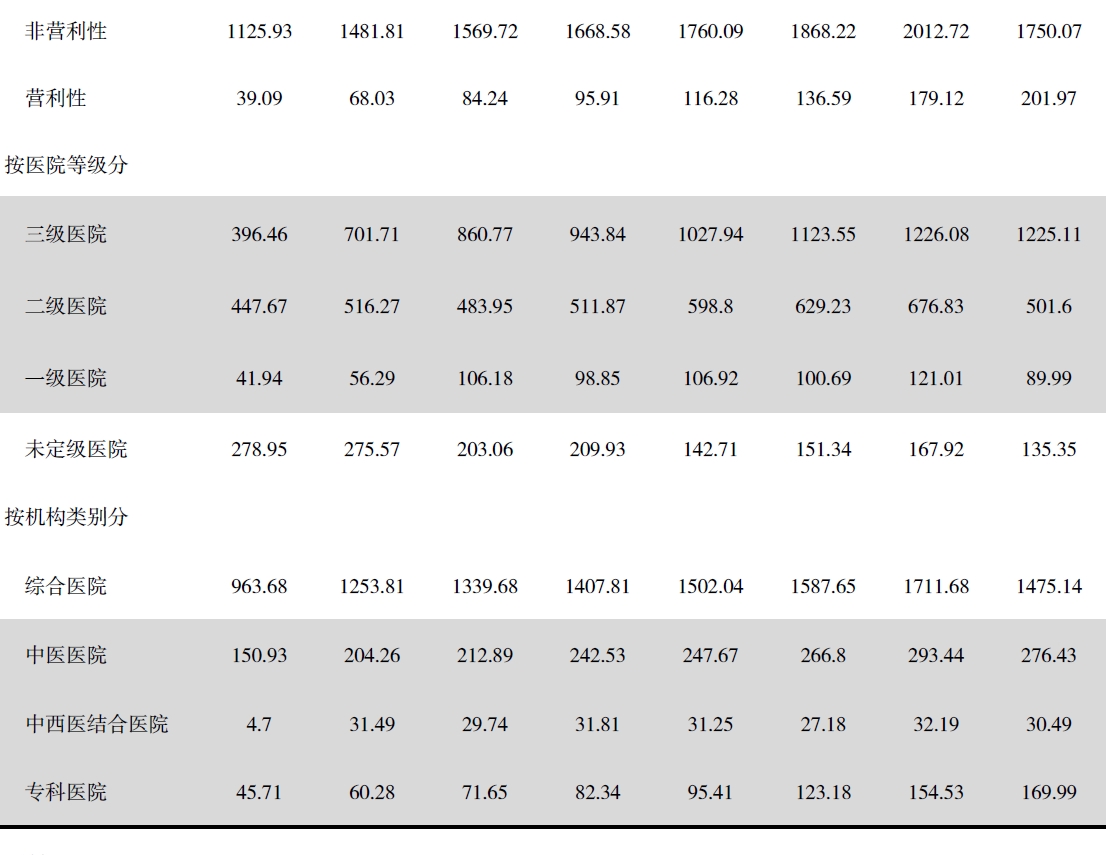Select the 营利性 row label
This screenshot has width=1106, height=855.
[56, 98]
